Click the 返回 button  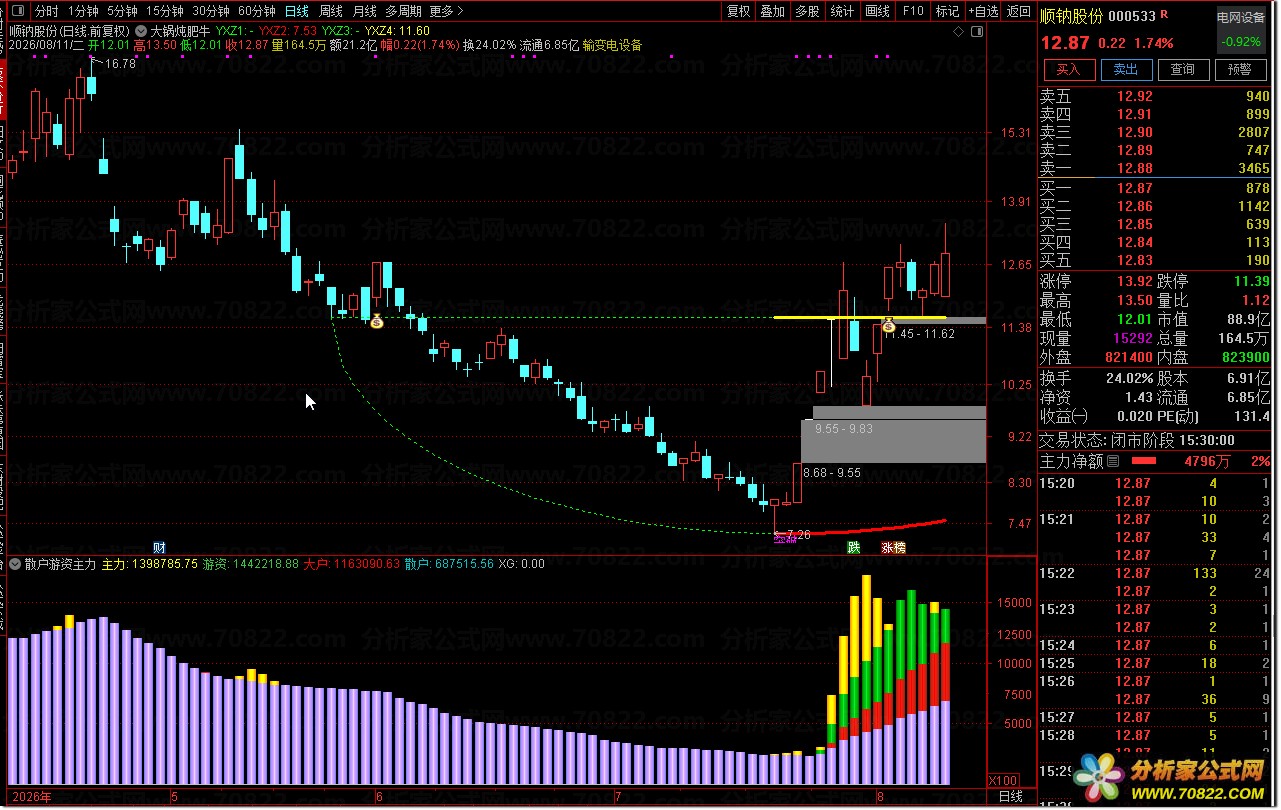pyautogui.click(x=1018, y=12)
